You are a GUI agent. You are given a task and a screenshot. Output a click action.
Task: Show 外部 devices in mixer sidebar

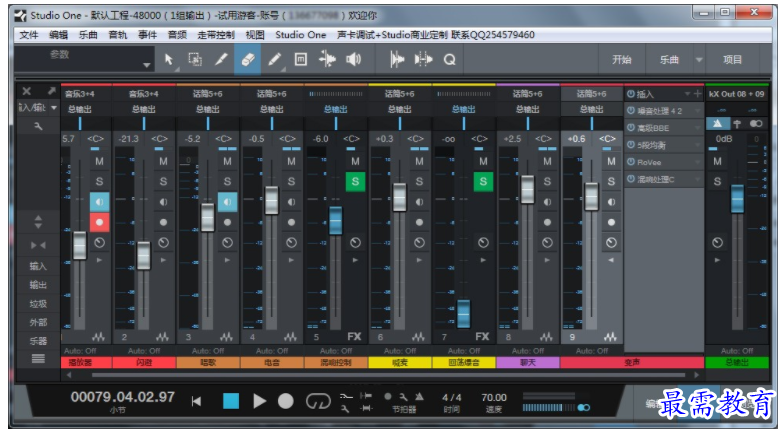click(x=38, y=322)
